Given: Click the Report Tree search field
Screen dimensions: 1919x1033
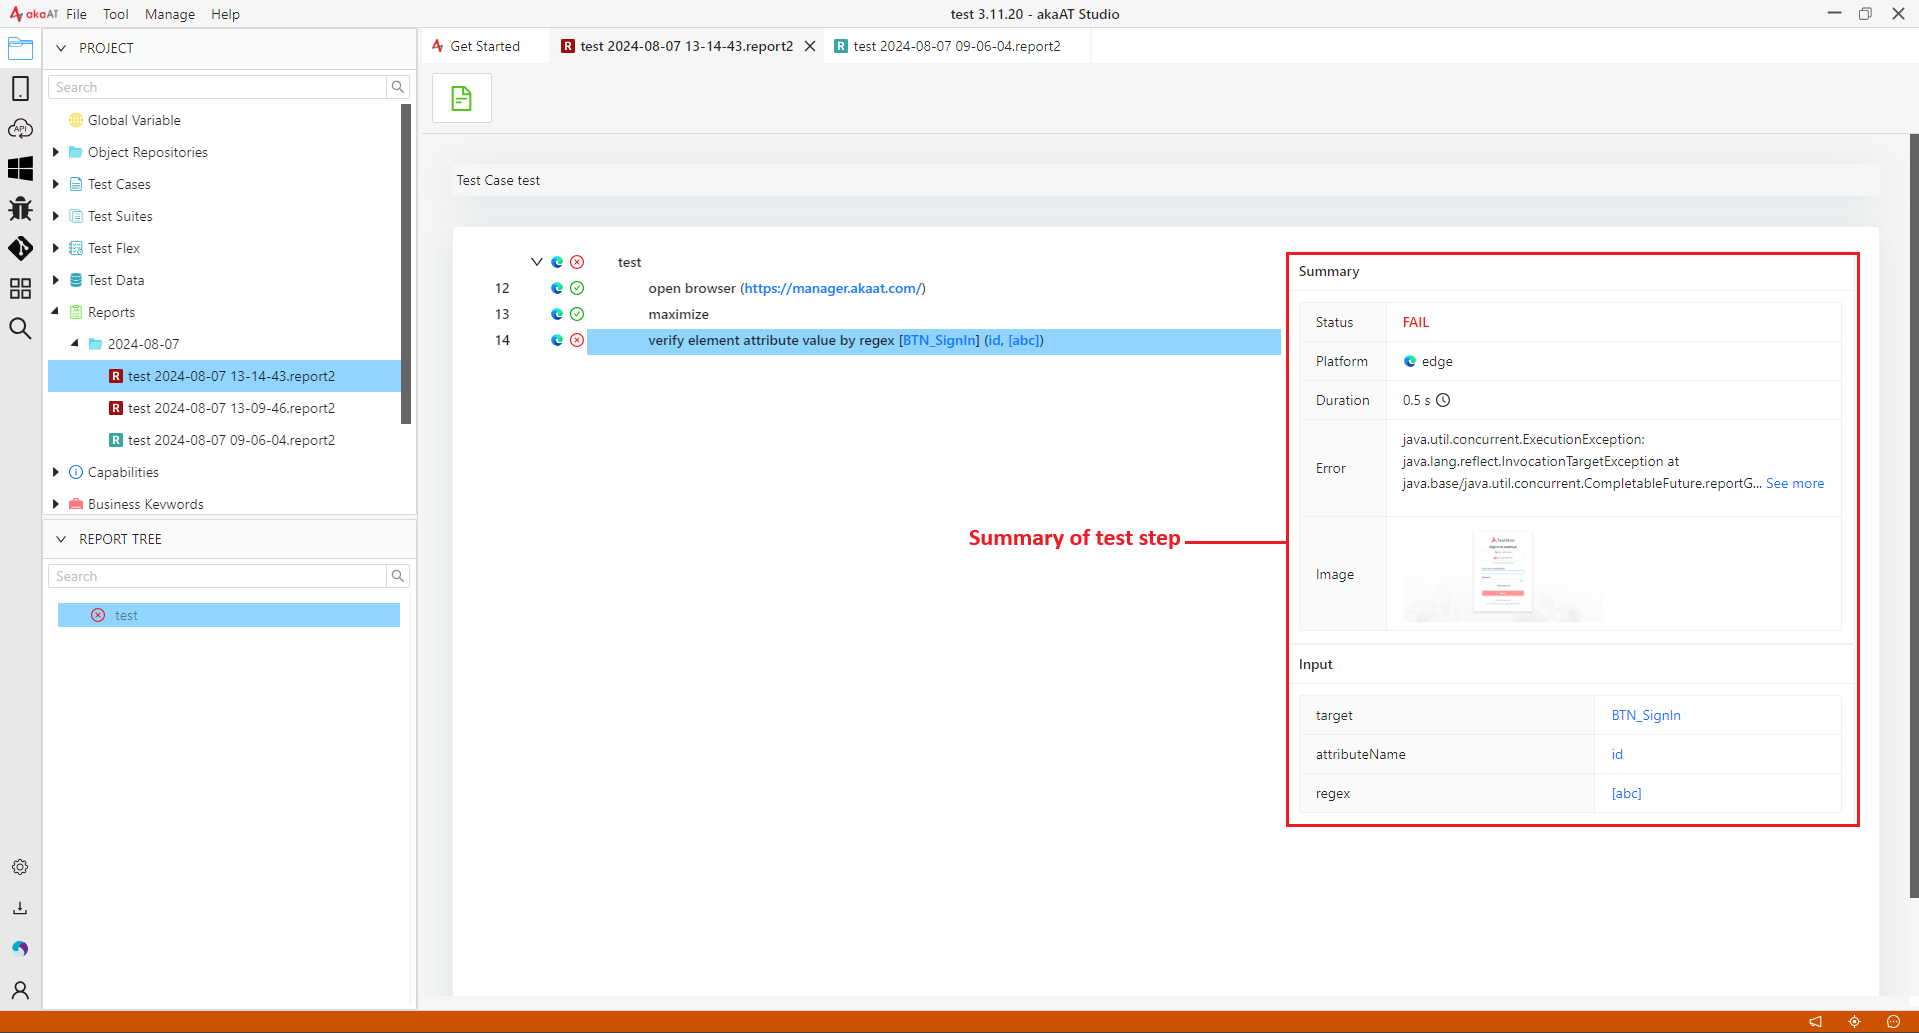Looking at the screenshot, I should click(217, 576).
